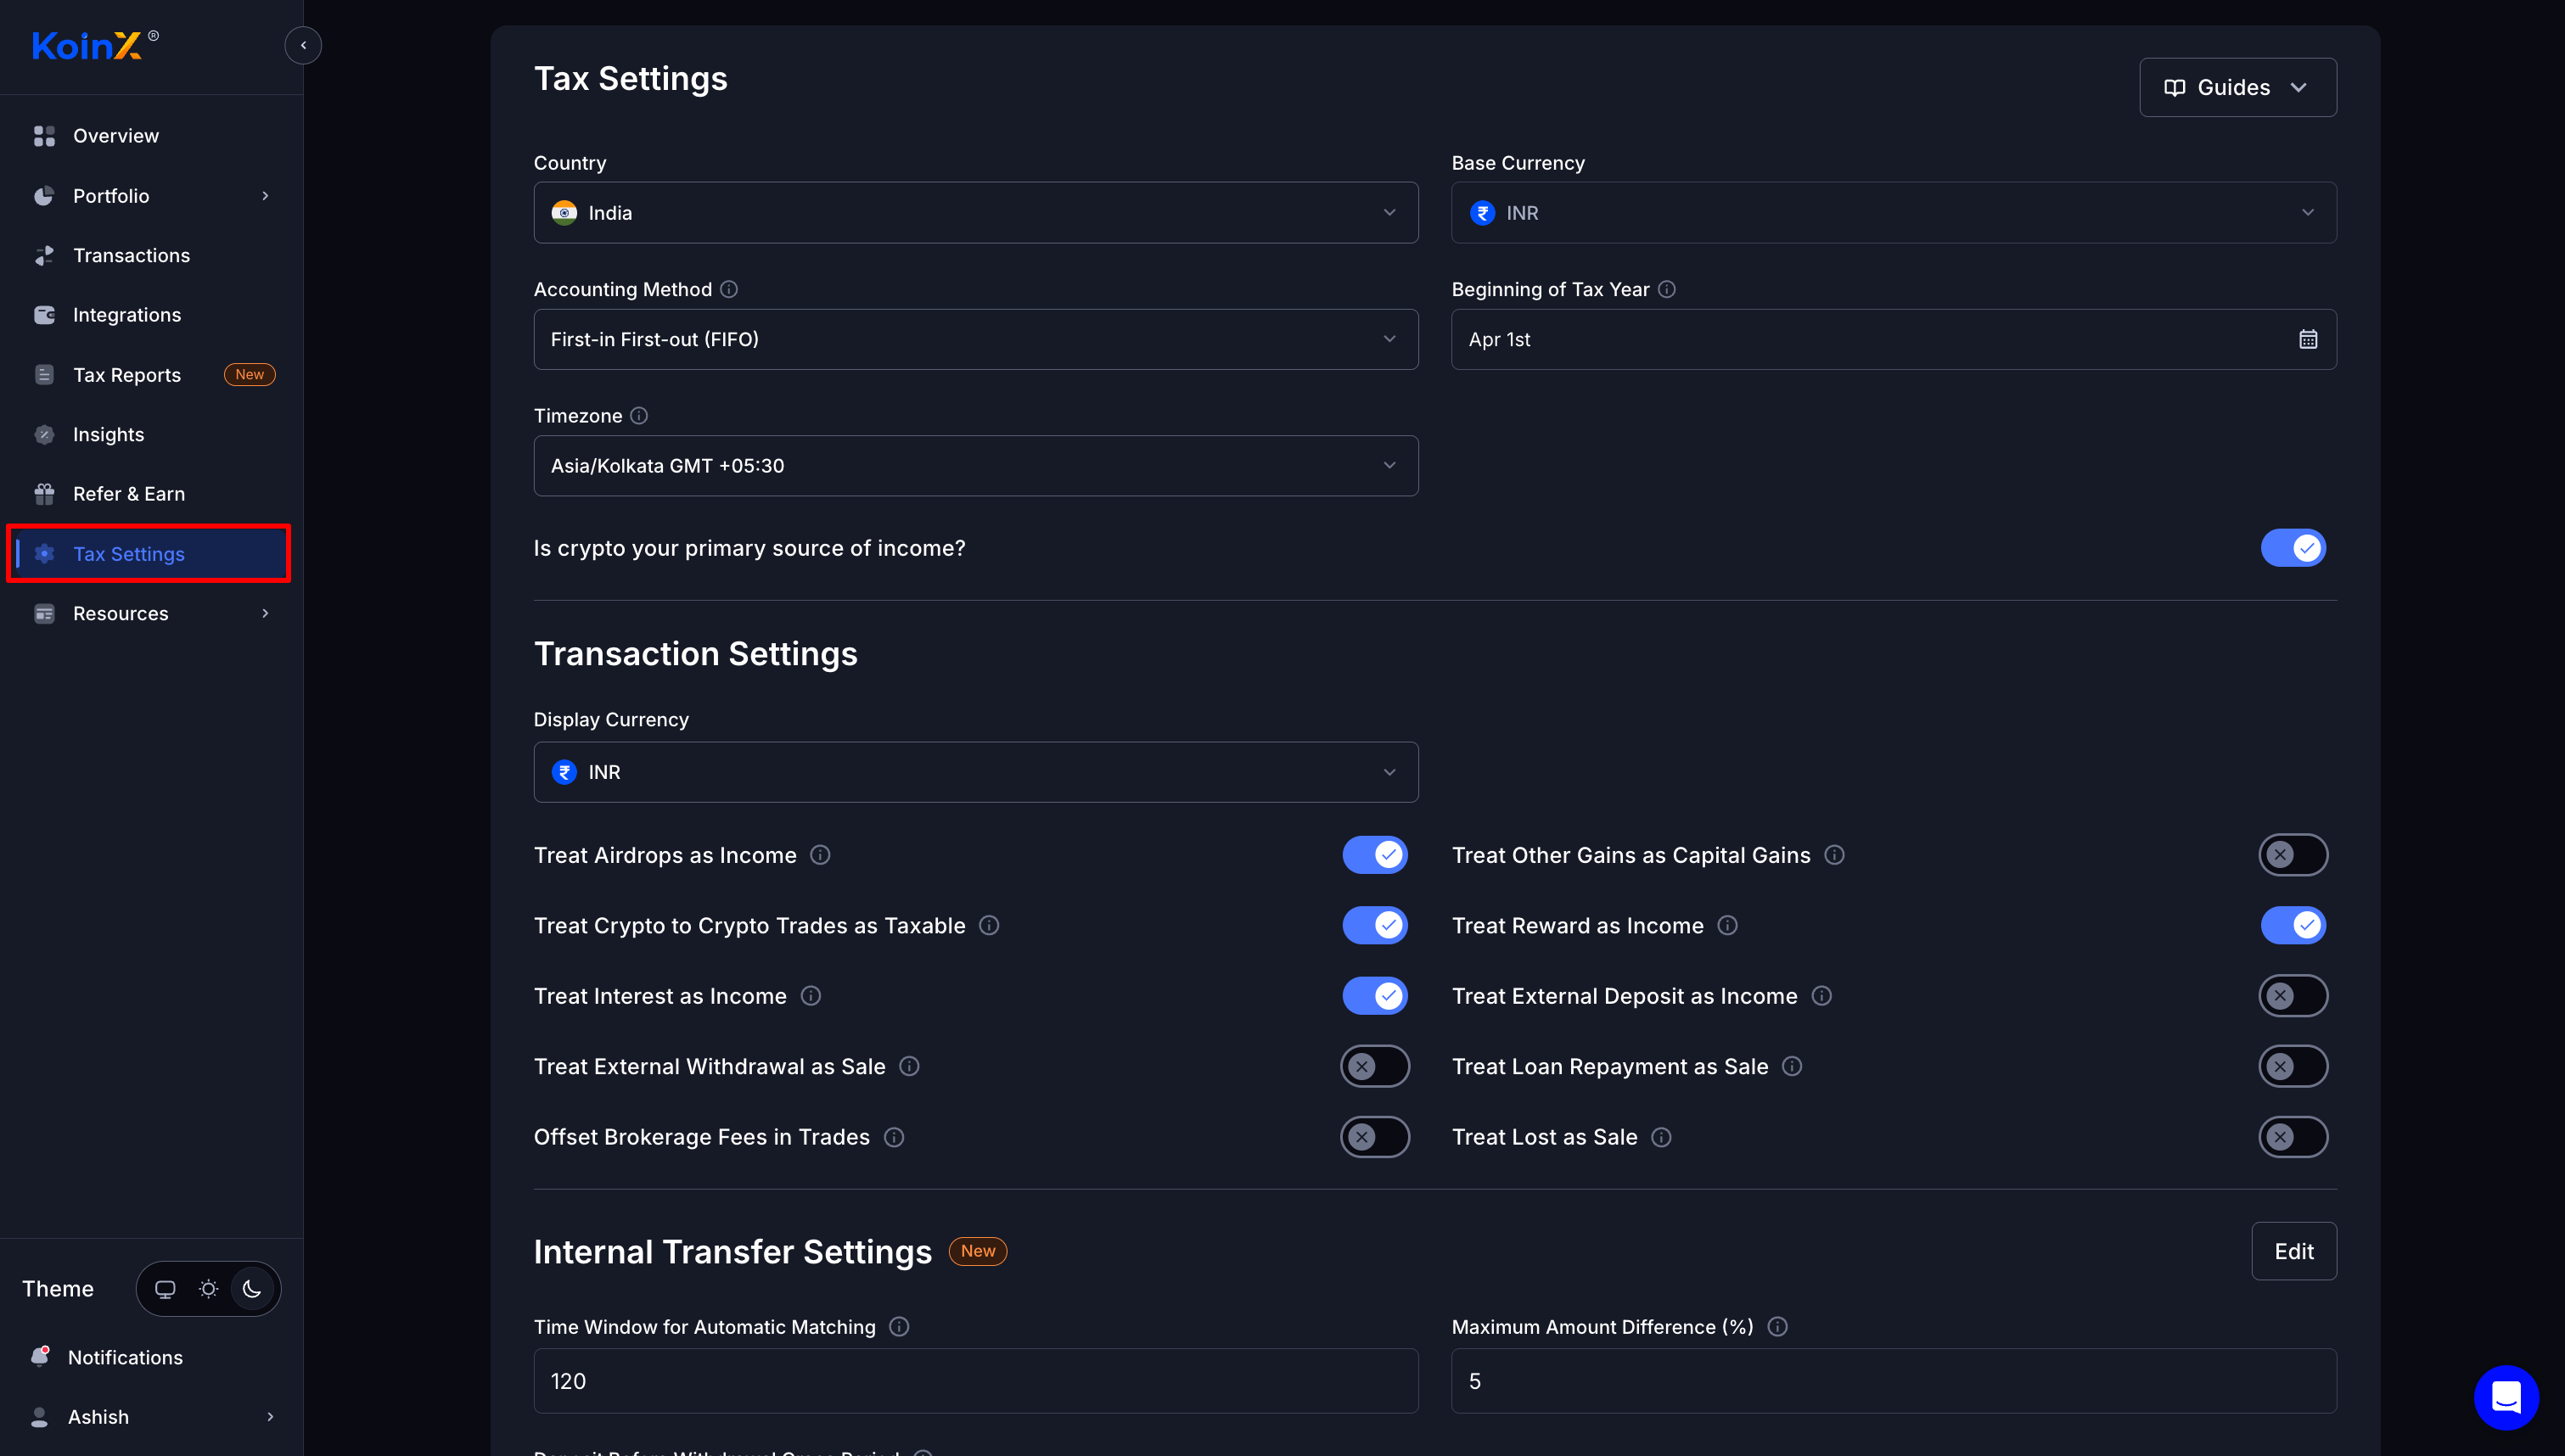Show info for Timezone field

639,415
